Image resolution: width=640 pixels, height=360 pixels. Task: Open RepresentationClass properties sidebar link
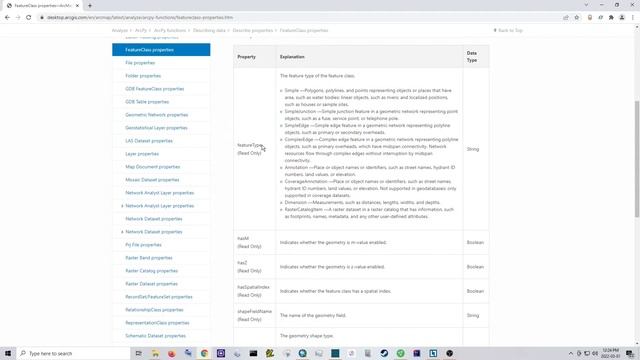click(157, 323)
